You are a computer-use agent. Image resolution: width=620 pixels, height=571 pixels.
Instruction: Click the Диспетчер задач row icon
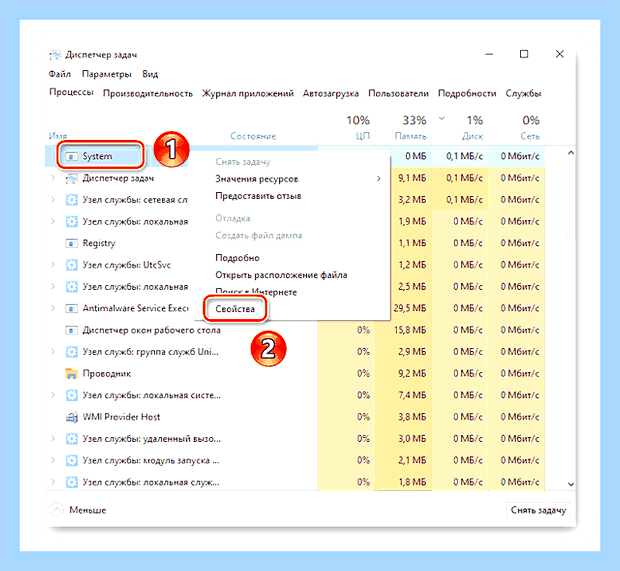click(x=71, y=178)
